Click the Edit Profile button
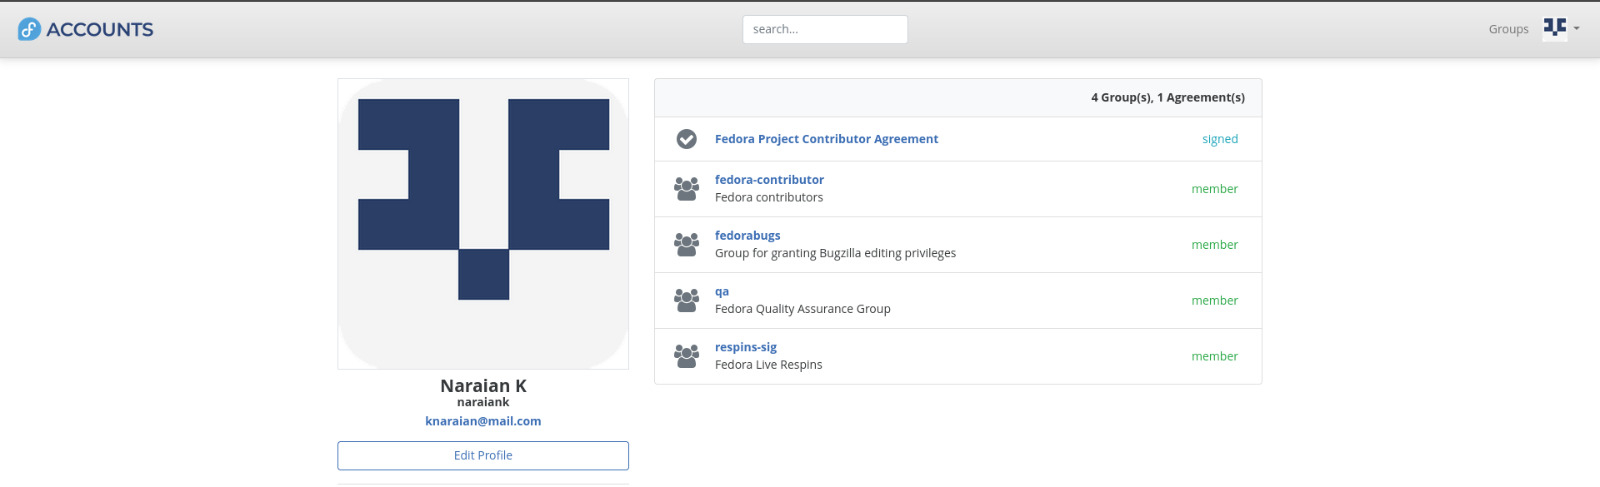Image resolution: width=1600 pixels, height=487 pixels. click(483, 455)
